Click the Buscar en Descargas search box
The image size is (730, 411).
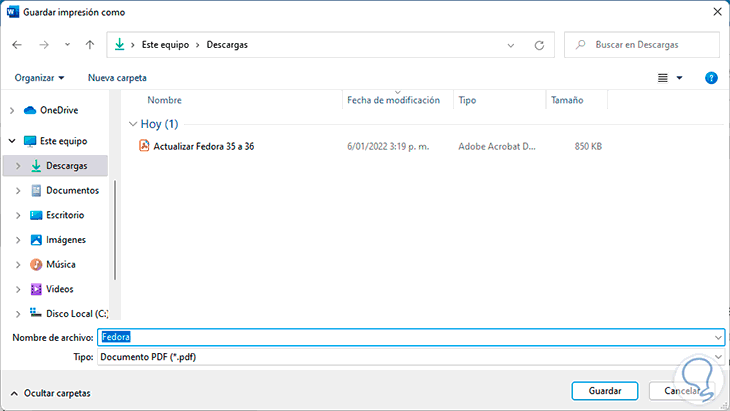click(x=642, y=45)
